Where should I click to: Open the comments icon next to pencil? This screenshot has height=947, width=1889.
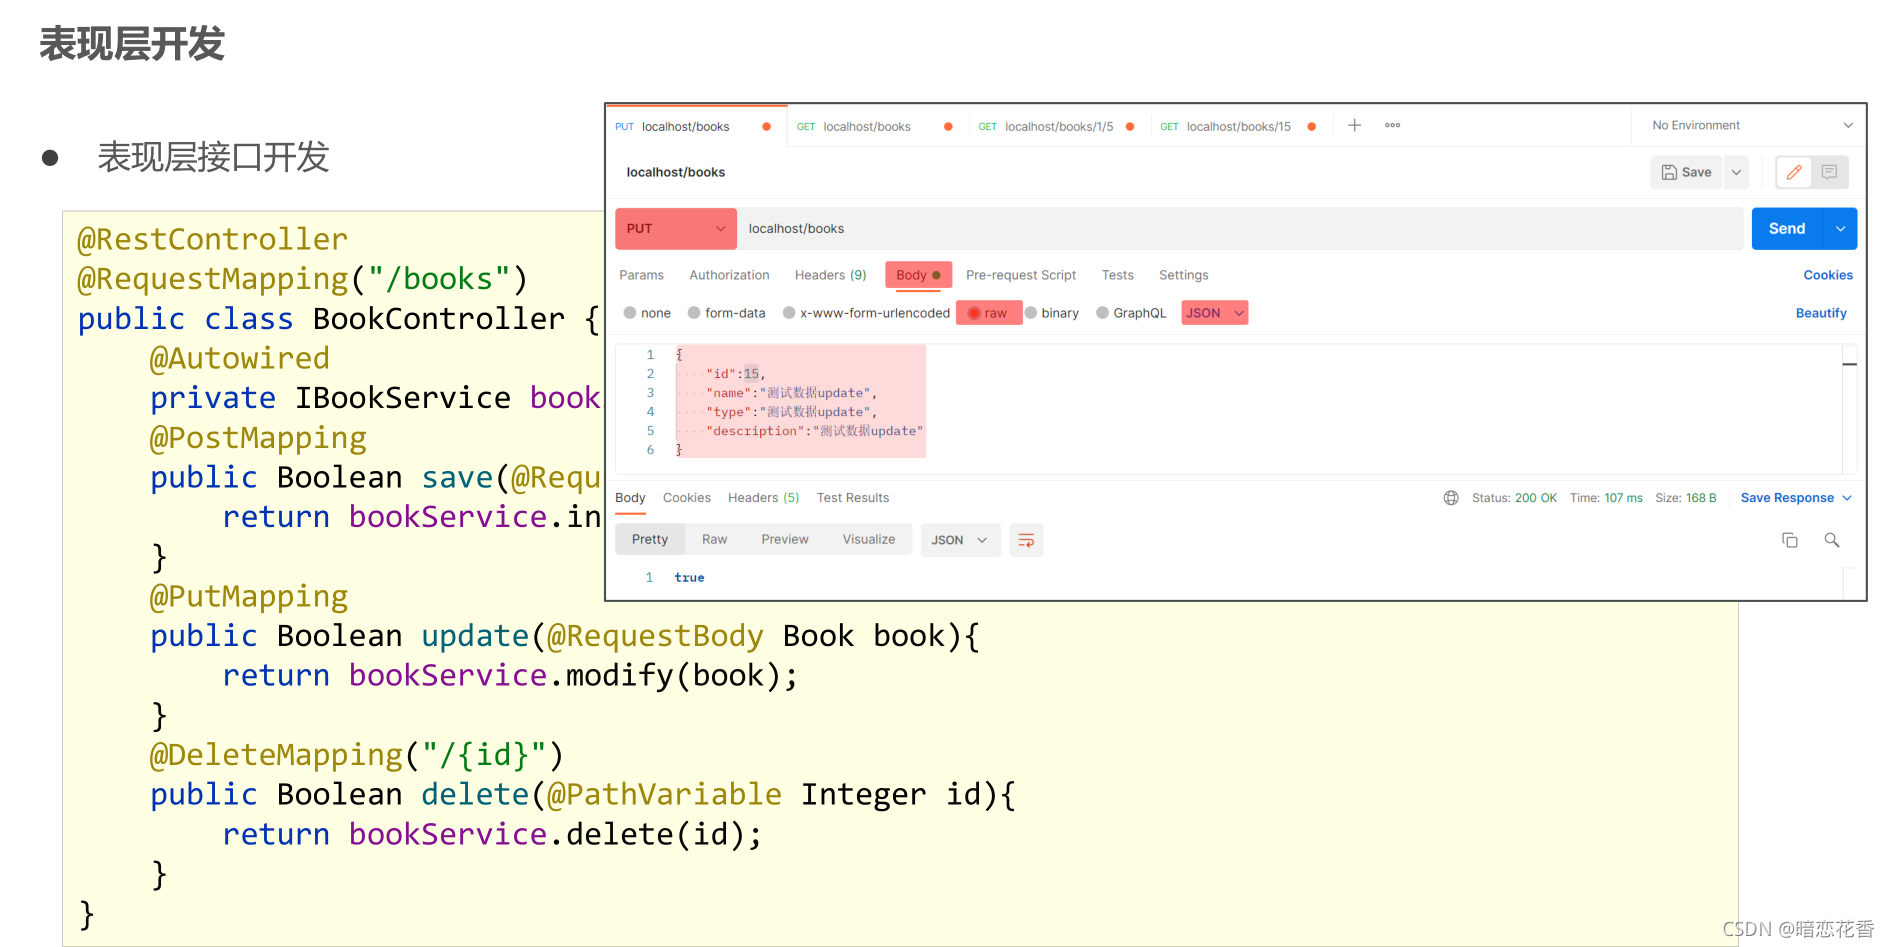[1829, 172]
